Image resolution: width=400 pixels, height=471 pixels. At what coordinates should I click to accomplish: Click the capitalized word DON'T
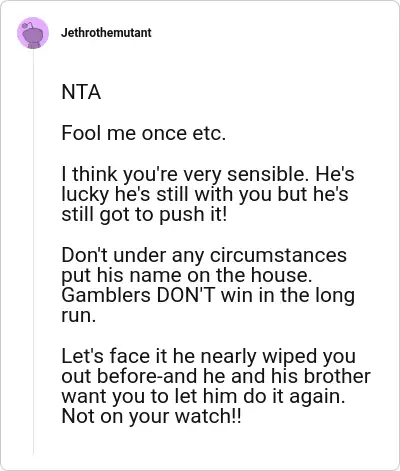[186, 295]
